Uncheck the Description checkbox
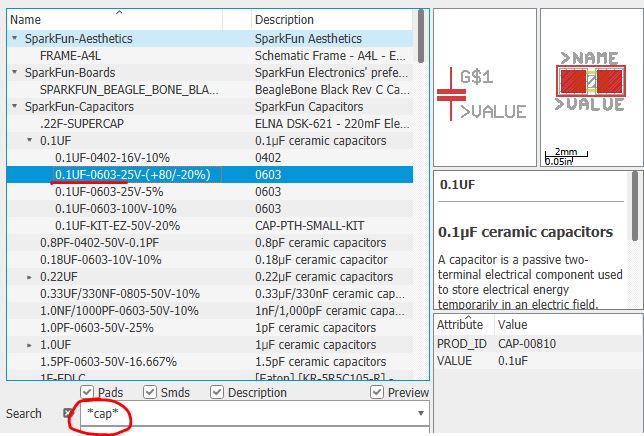The image size is (644, 436). point(217,393)
